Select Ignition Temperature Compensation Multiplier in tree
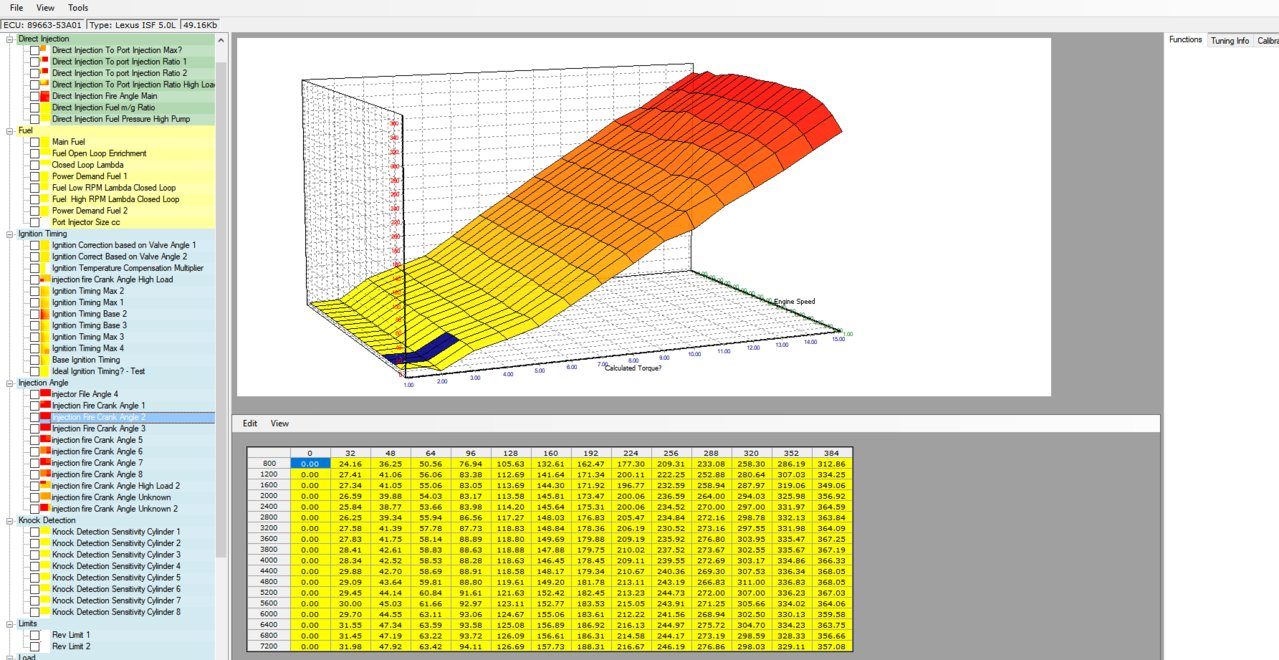The image size is (1279, 660). [x=128, y=268]
